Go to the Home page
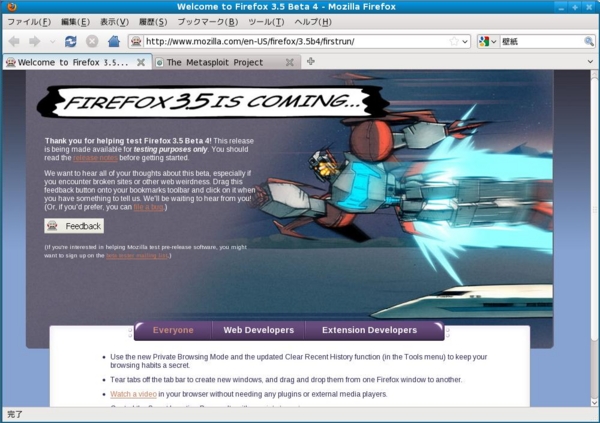The image size is (600, 423). point(114,41)
